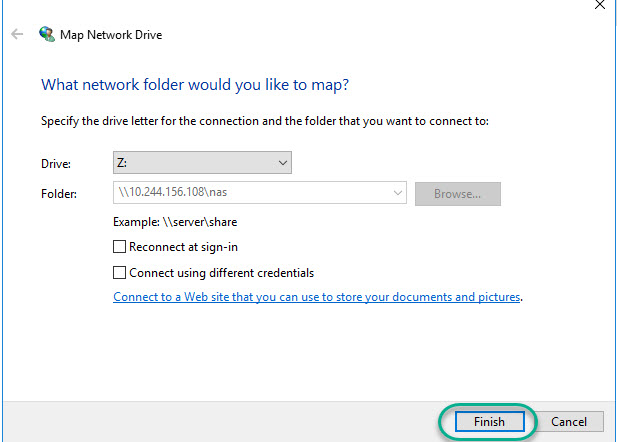Click the 'Folder:' label
Screen dimensions: 617x442
coord(60,193)
